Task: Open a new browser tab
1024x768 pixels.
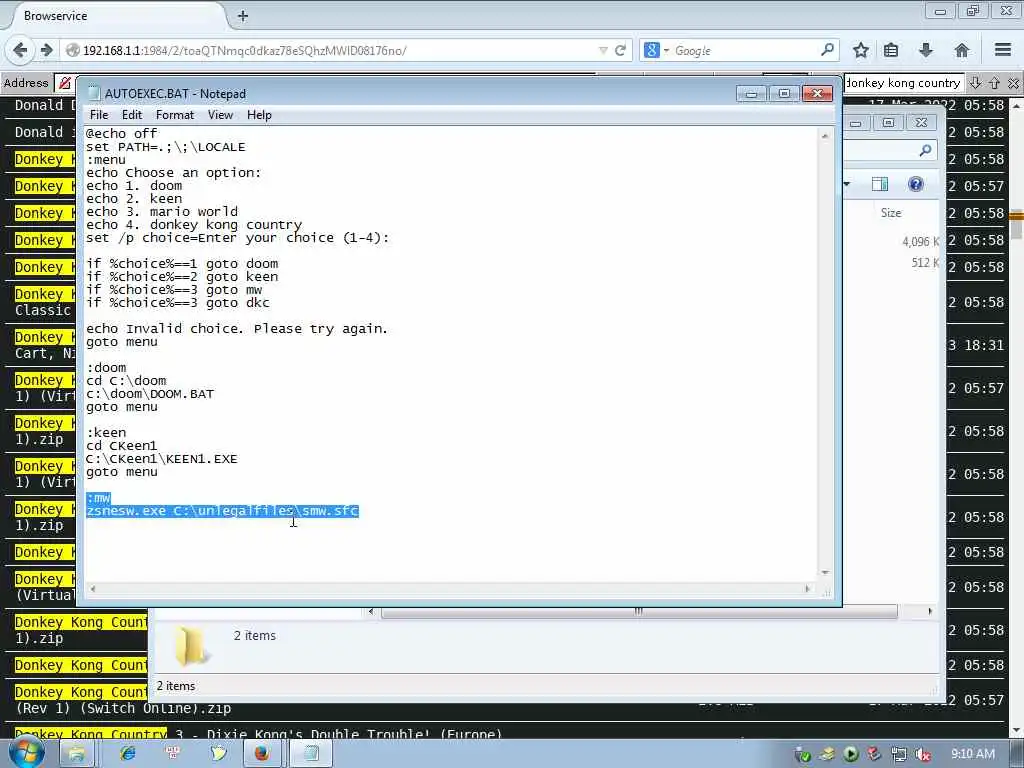Action: [242, 16]
